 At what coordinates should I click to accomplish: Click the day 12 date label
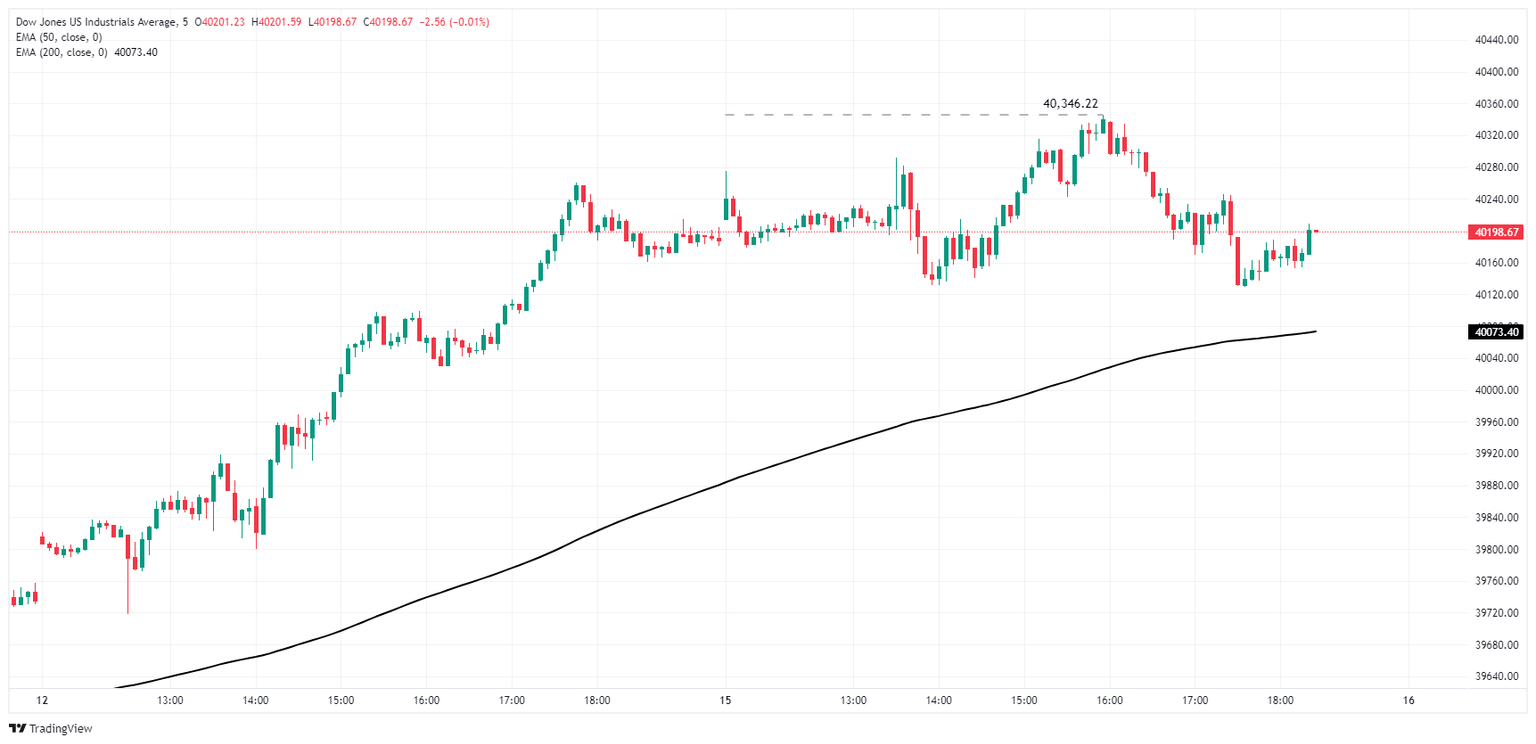pos(41,701)
